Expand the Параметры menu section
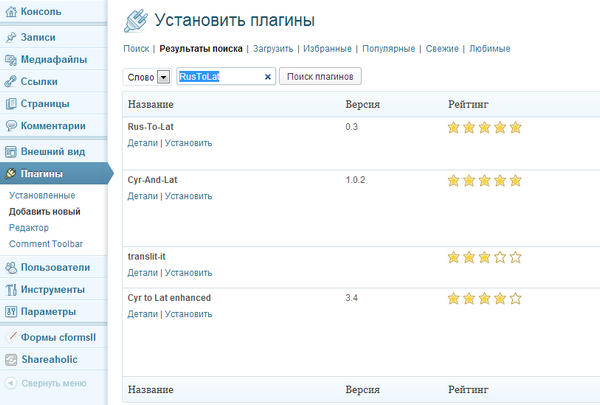 pos(52,312)
